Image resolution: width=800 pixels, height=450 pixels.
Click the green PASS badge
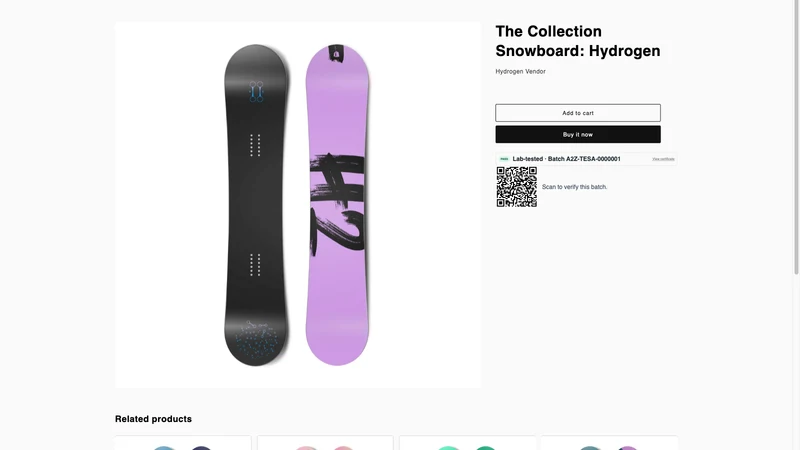click(504, 159)
